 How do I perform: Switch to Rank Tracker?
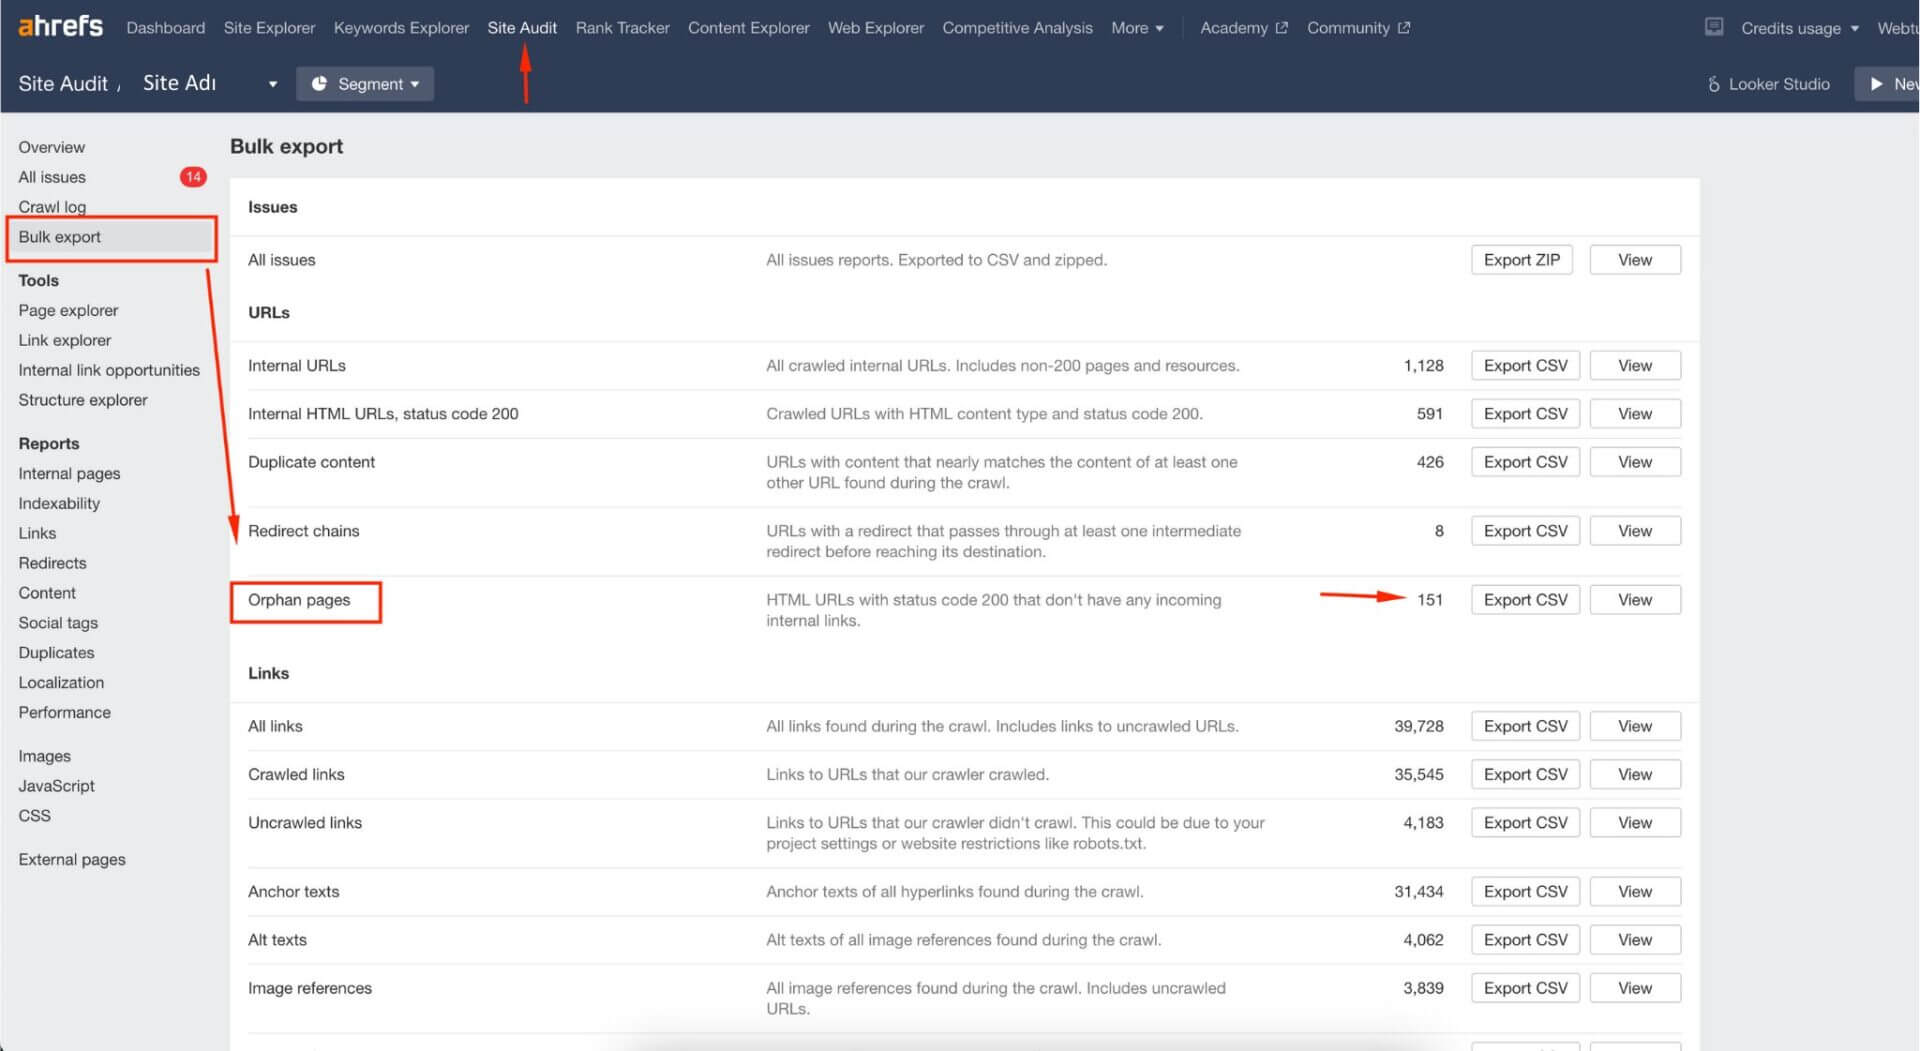622,27
